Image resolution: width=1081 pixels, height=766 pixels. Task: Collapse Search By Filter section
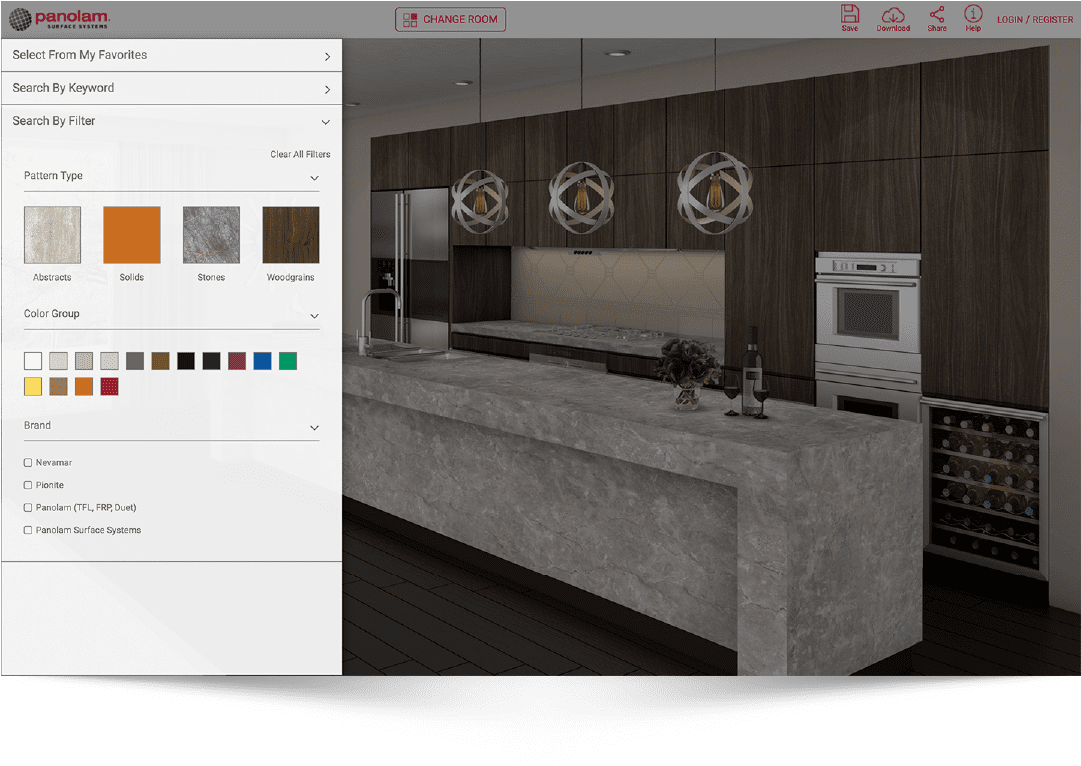(x=172, y=121)
